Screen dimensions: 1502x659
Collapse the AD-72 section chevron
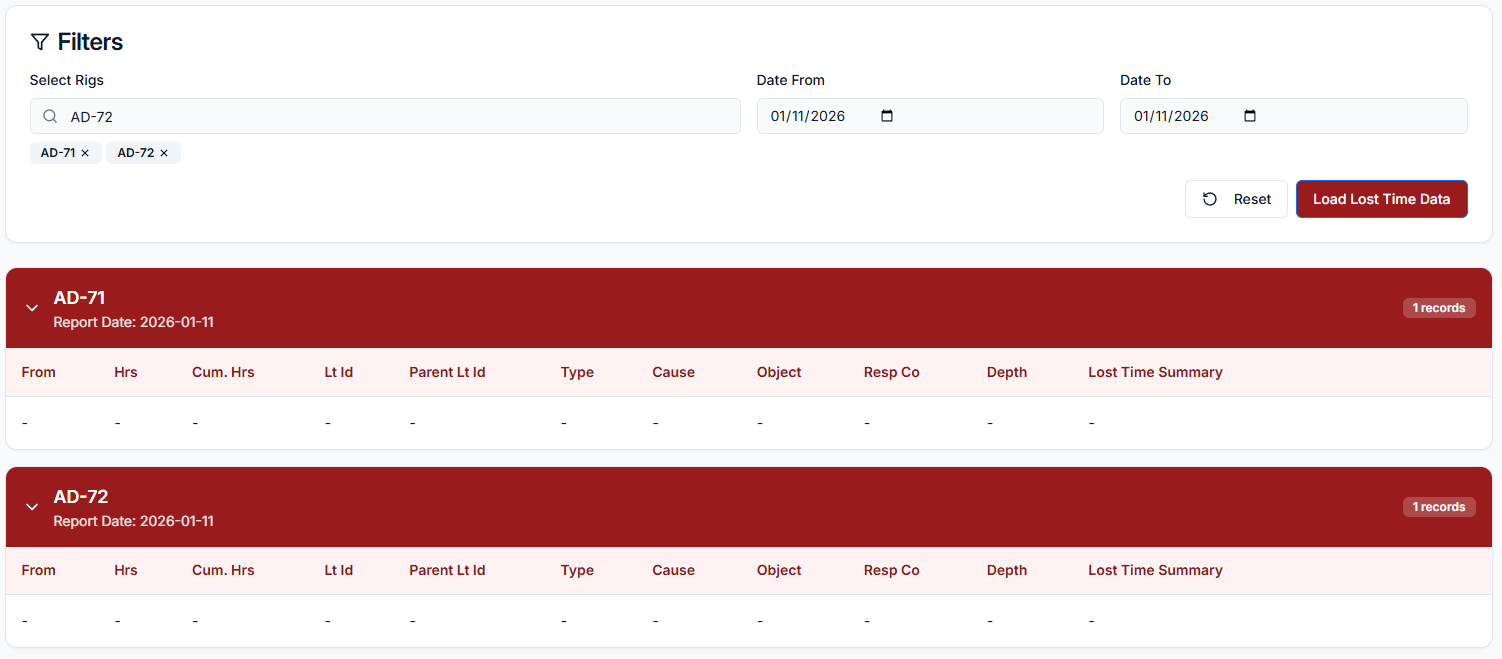coord(32,507)
